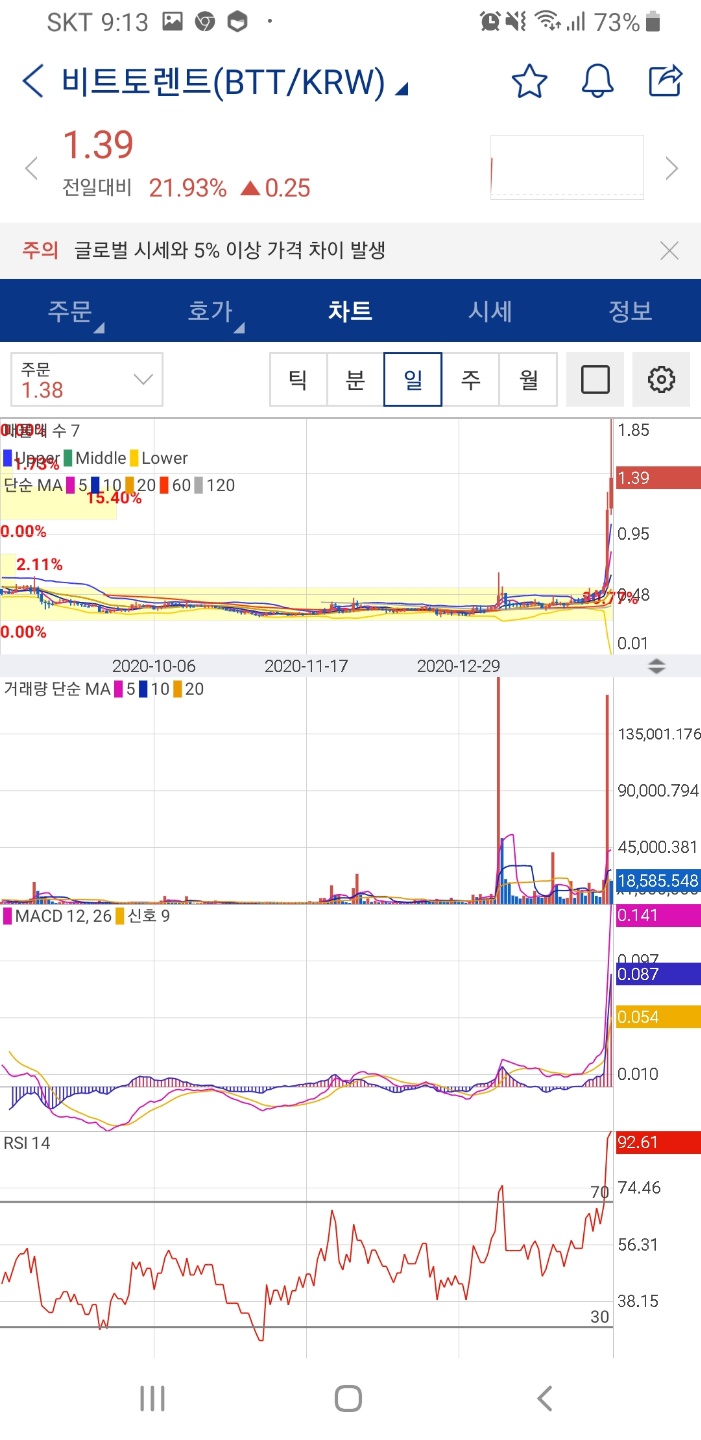Select the 주 chart interval
701x1440 pixels.
click(470, 379)
